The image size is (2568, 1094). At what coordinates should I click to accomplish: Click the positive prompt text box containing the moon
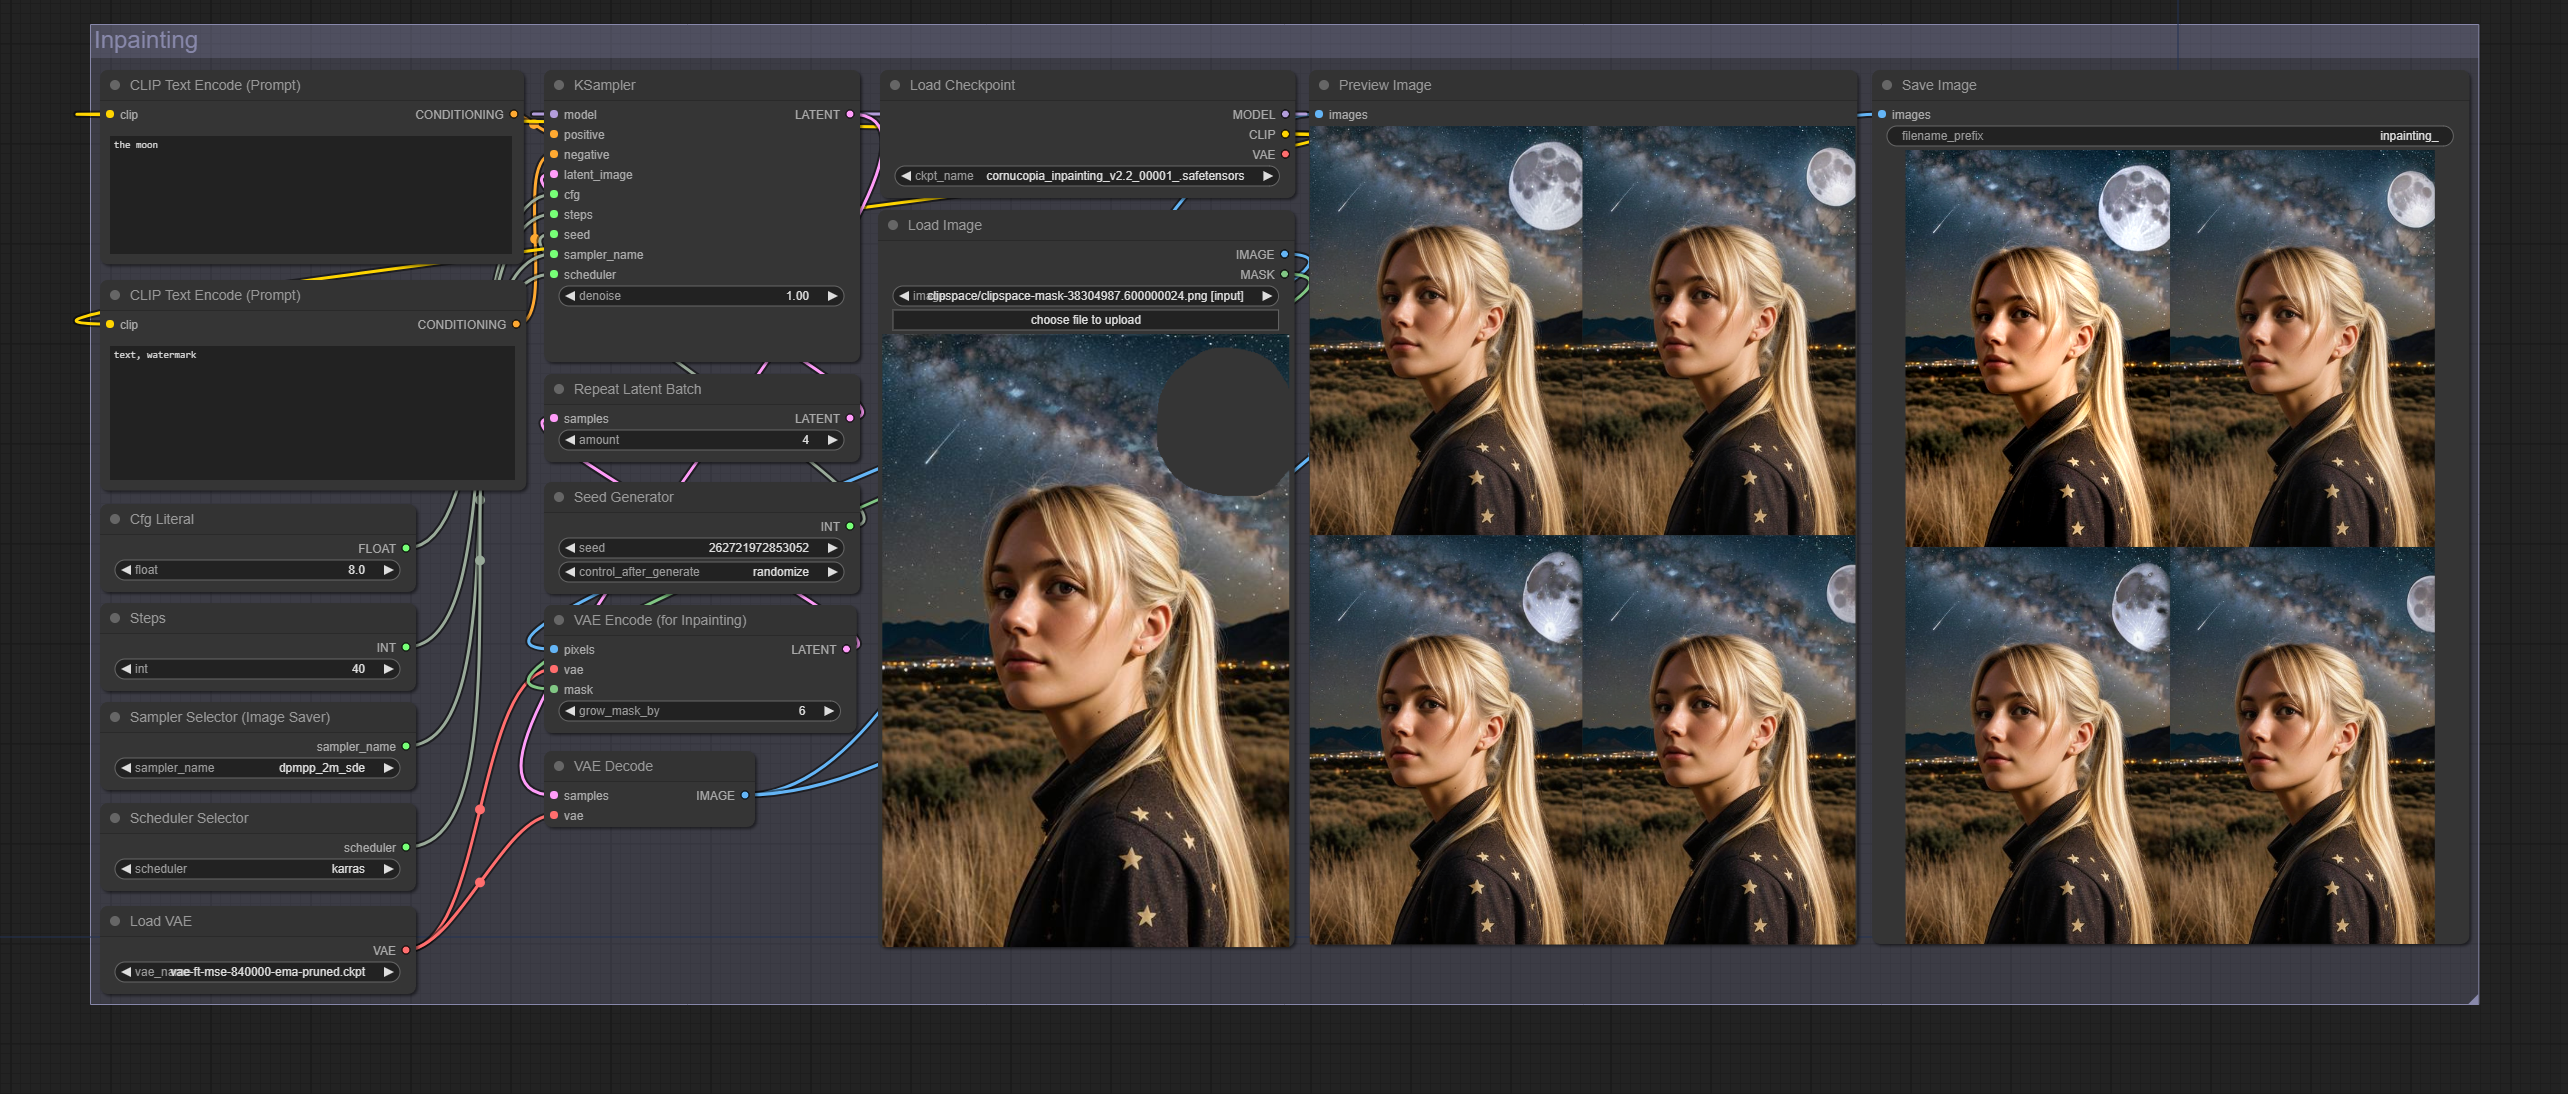click(x=311, y=195)
